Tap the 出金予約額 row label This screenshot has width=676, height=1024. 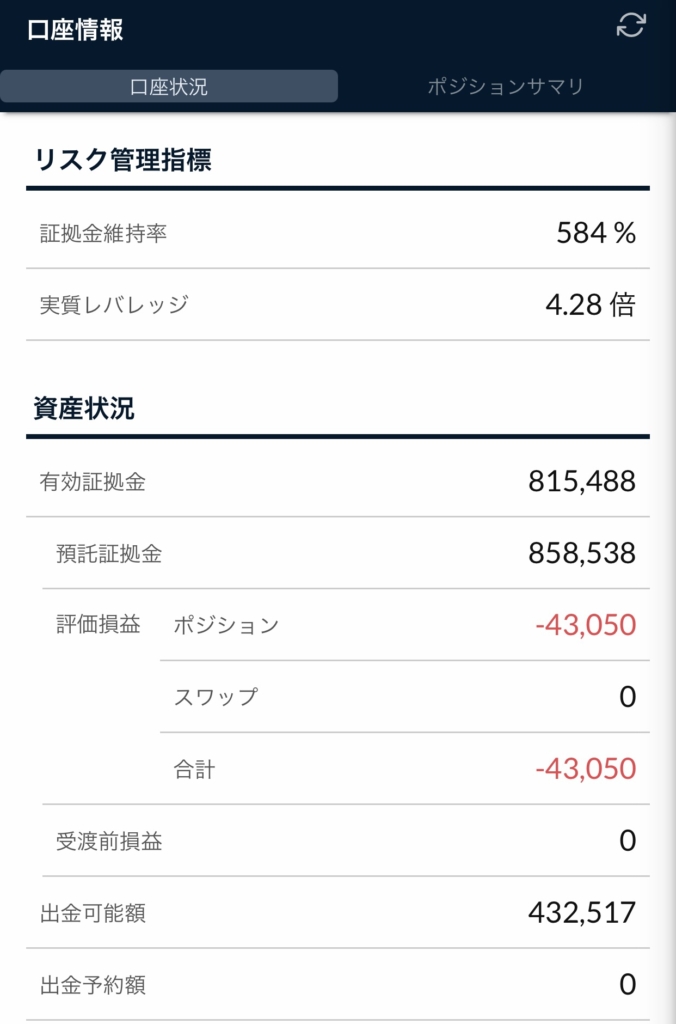93,984
